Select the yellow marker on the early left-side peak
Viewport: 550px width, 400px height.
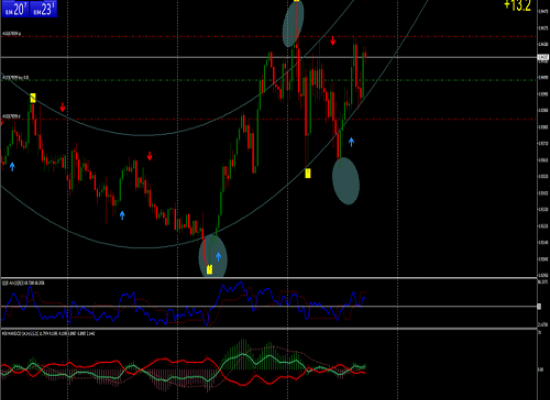coord(33,98)
